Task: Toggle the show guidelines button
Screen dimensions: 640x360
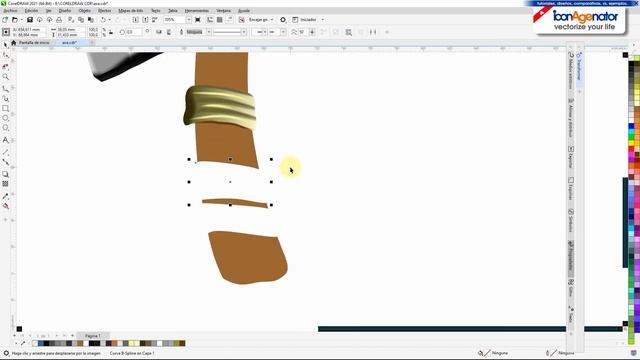Action: pos(229,20)
